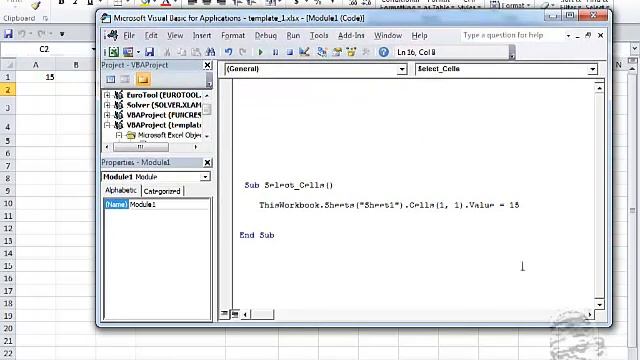Click the code window scroll down arrow
This screenshot has width=640, height=360.
[599, 304]
